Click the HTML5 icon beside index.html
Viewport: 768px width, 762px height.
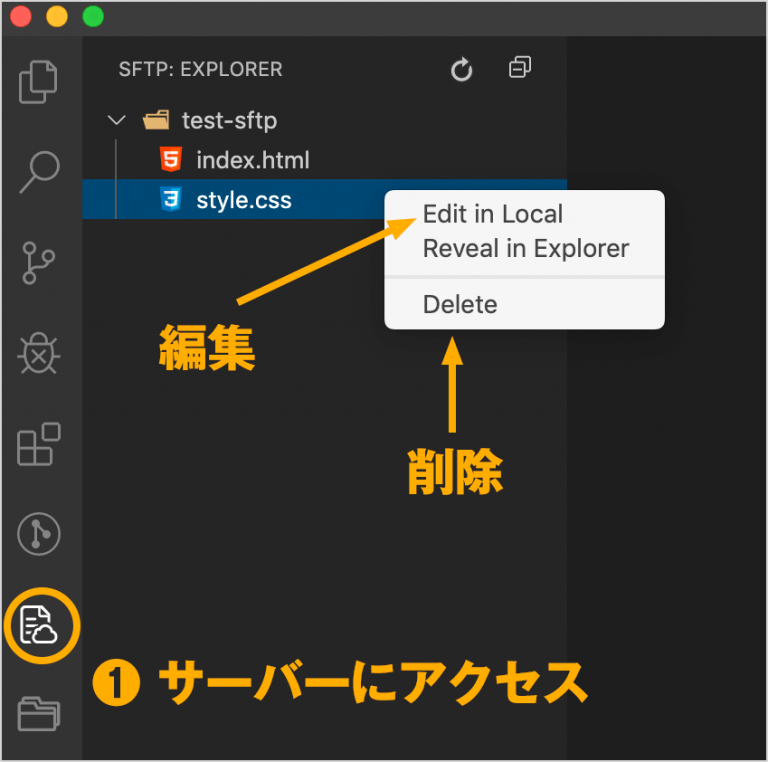(171, 159)
